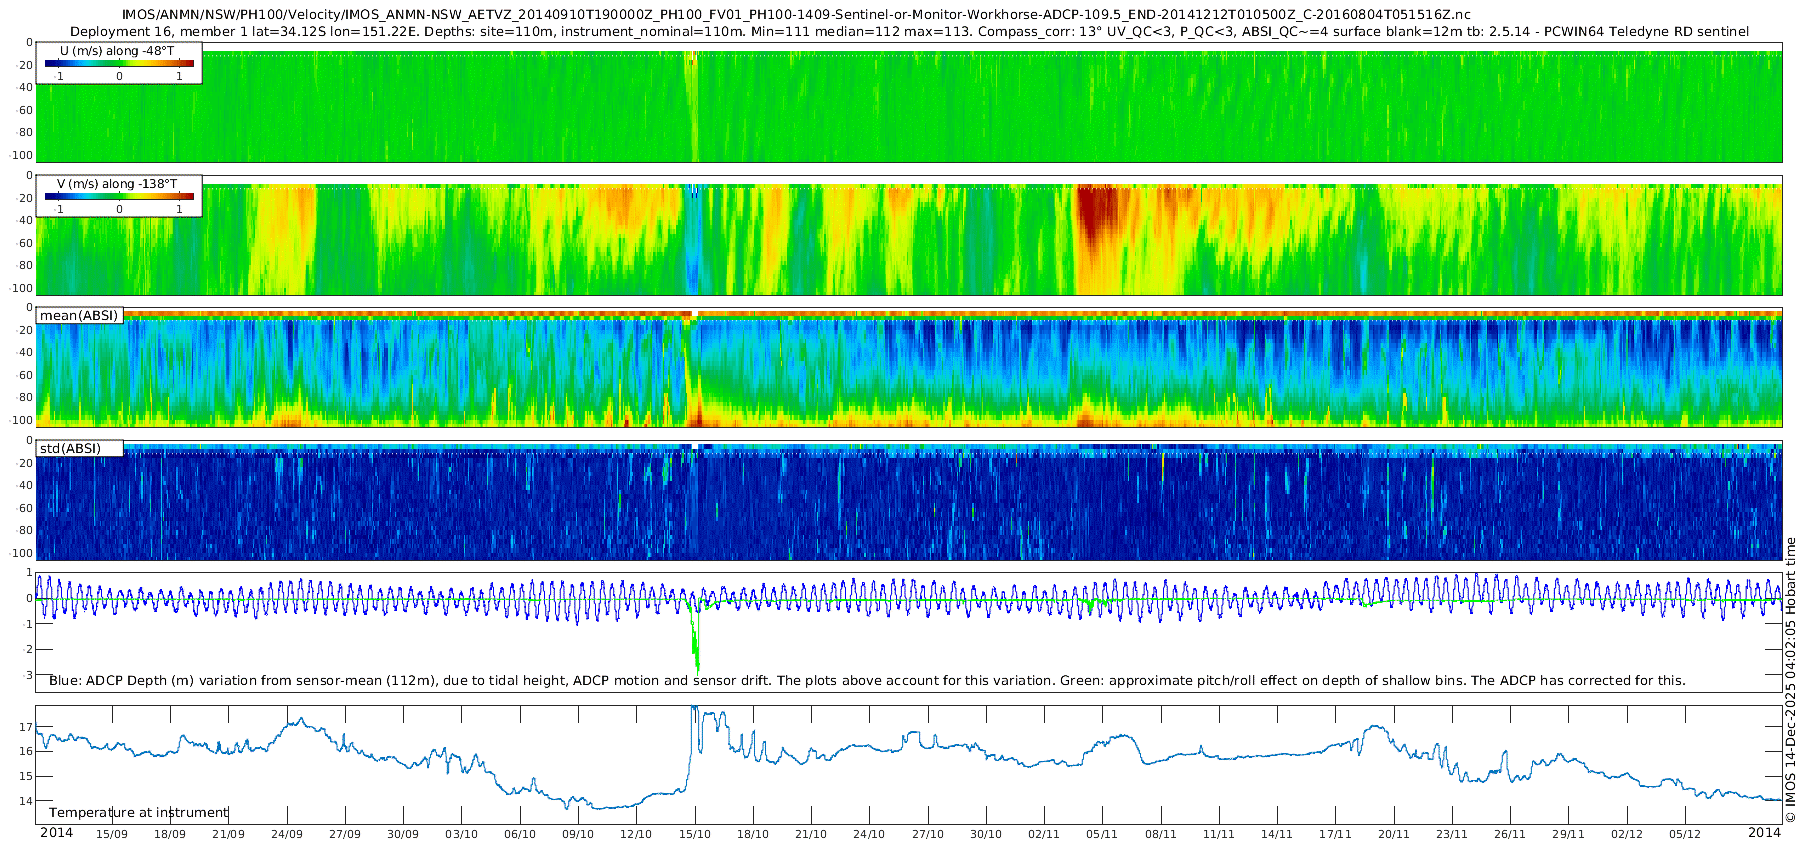1800x850 pixels.
Task: Click the '30/10' date axis label
Action: [x=986, y=834]
